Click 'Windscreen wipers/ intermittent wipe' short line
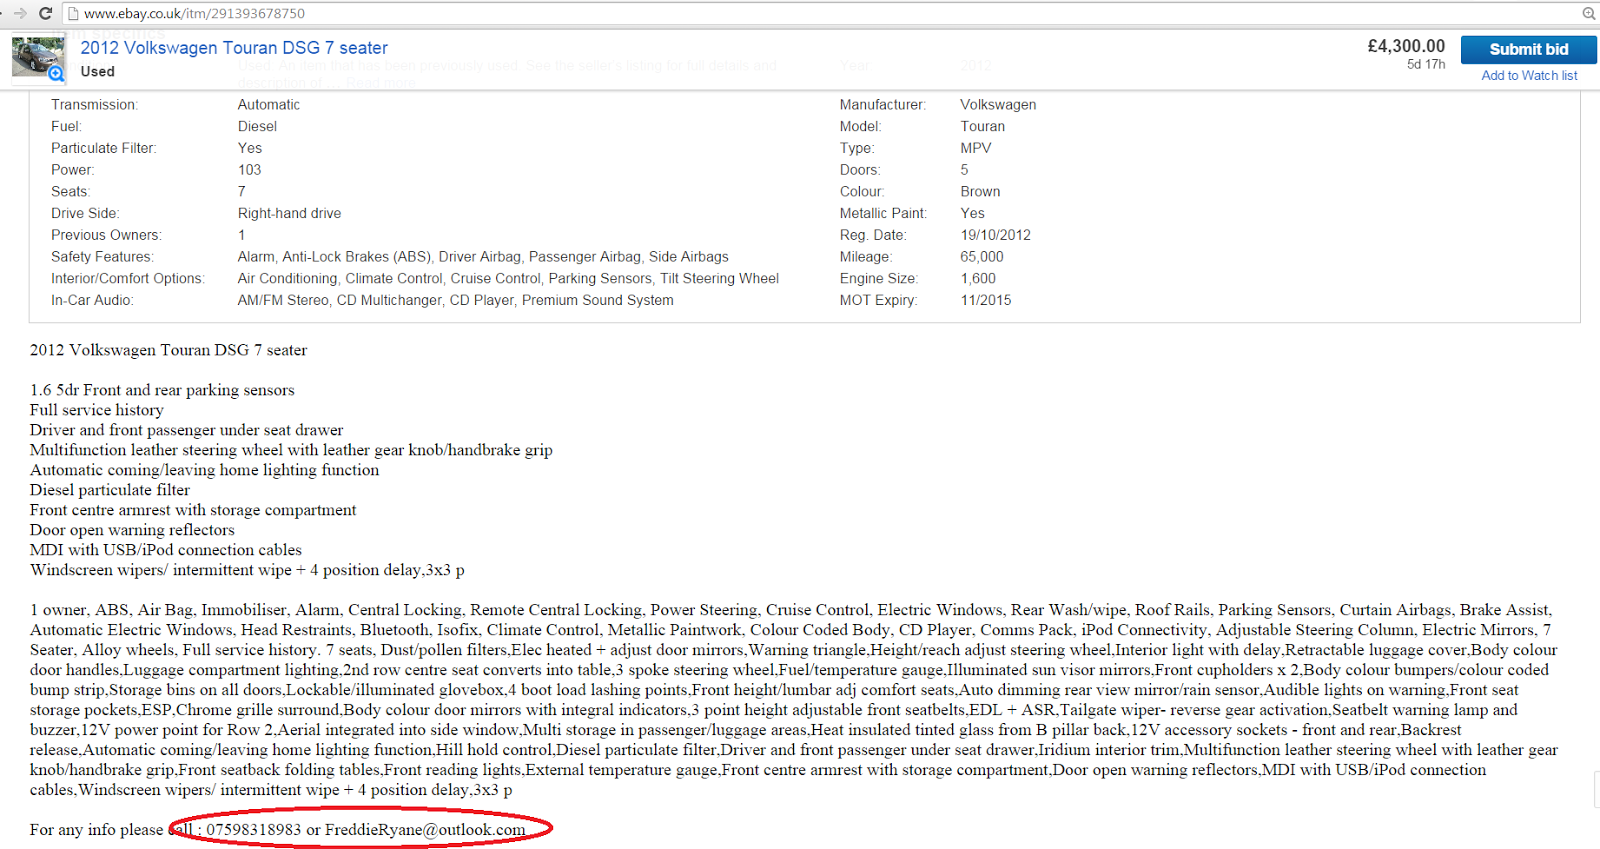The image size is (1600, 849). click(247, 570)
